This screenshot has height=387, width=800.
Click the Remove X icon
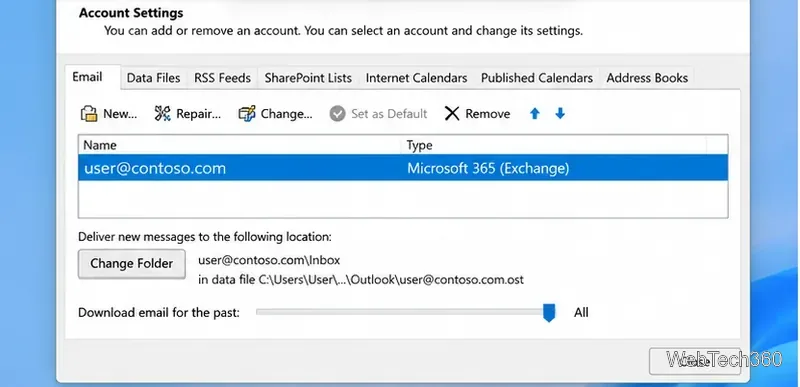(452, 113)
